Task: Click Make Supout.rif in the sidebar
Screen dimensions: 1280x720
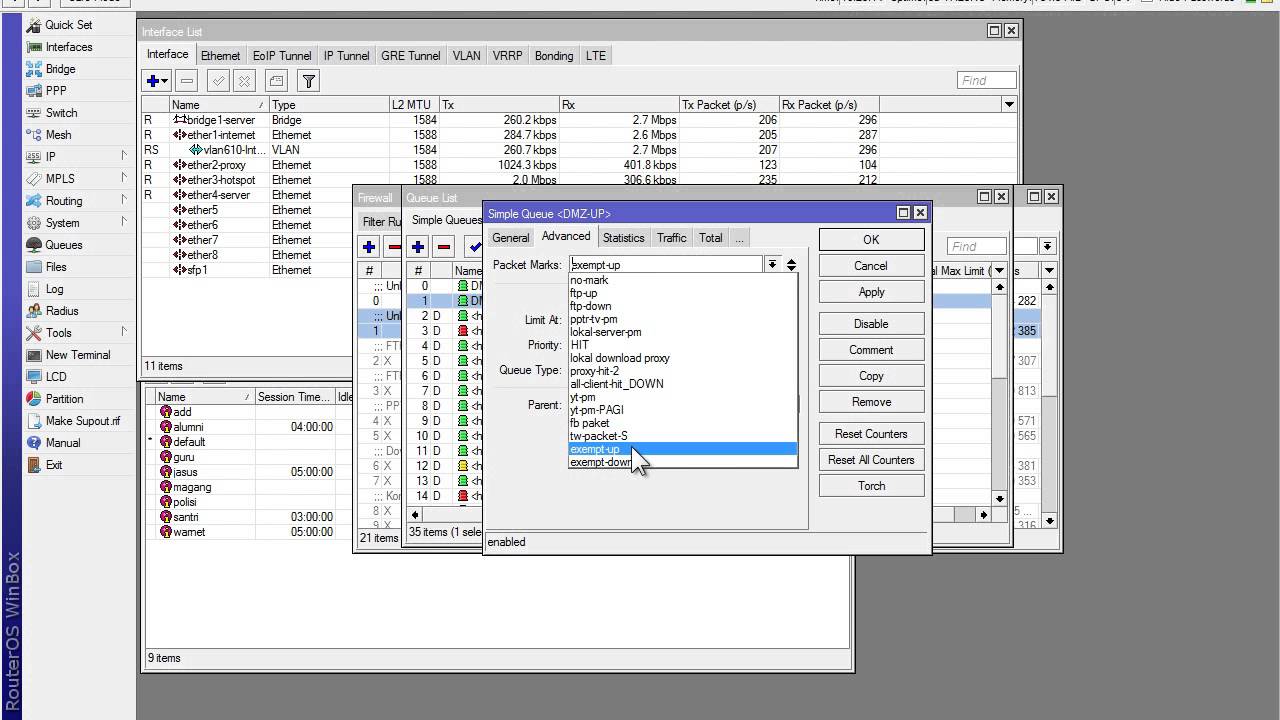Action: pyautogui.click(x=82, y=421)
